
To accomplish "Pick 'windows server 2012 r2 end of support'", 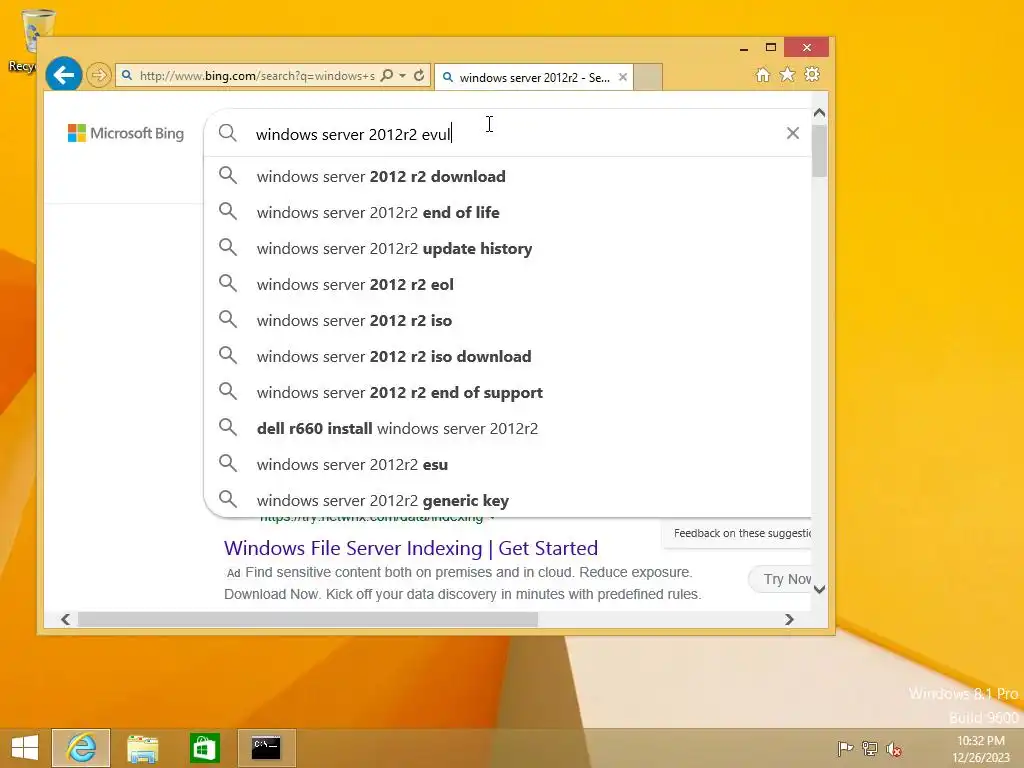I will [x=508, y=392].
